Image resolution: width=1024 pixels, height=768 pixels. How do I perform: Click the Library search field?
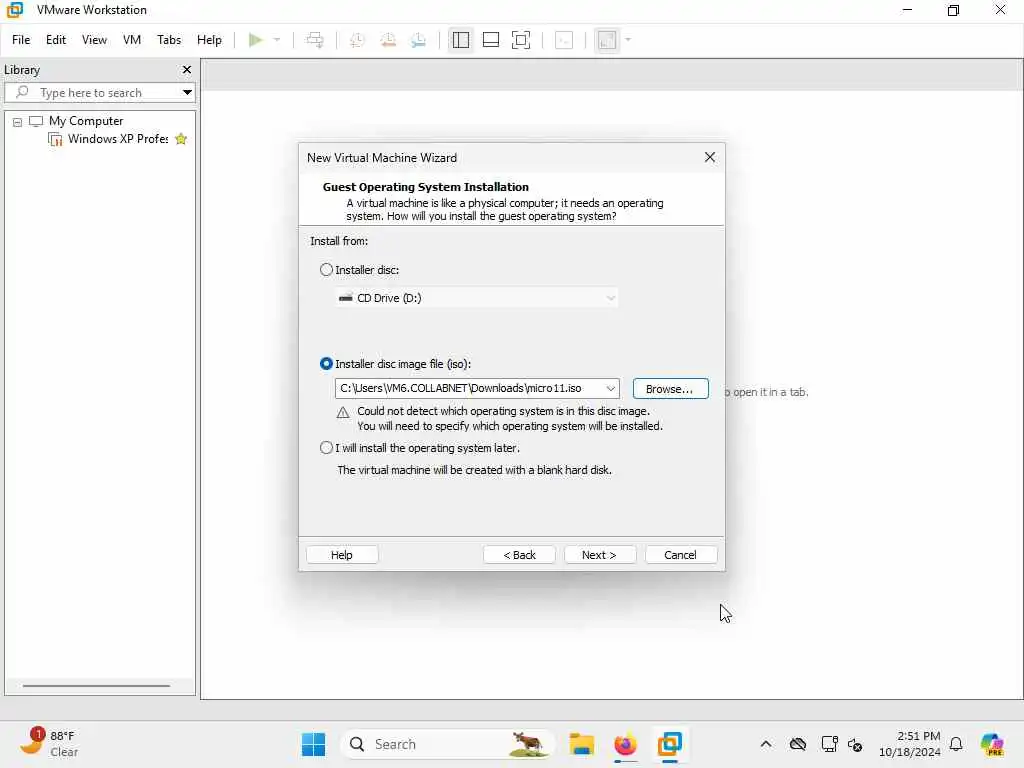pyautogui.click(x=100, y=92)
